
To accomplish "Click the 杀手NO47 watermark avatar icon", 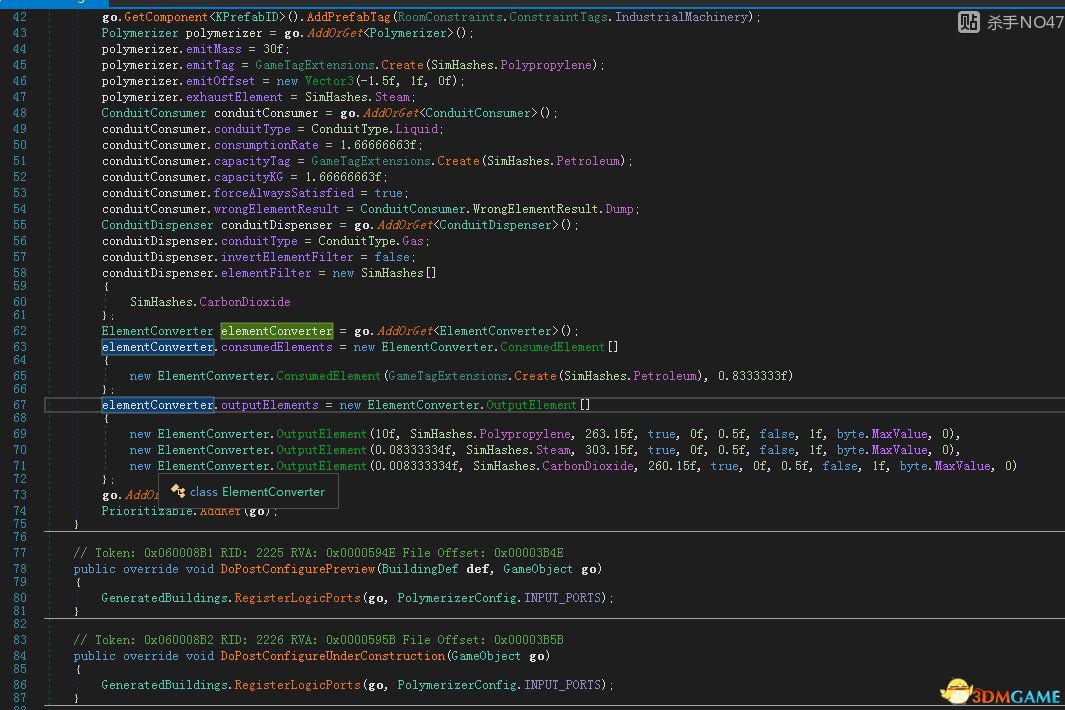I will coord(968,22).
